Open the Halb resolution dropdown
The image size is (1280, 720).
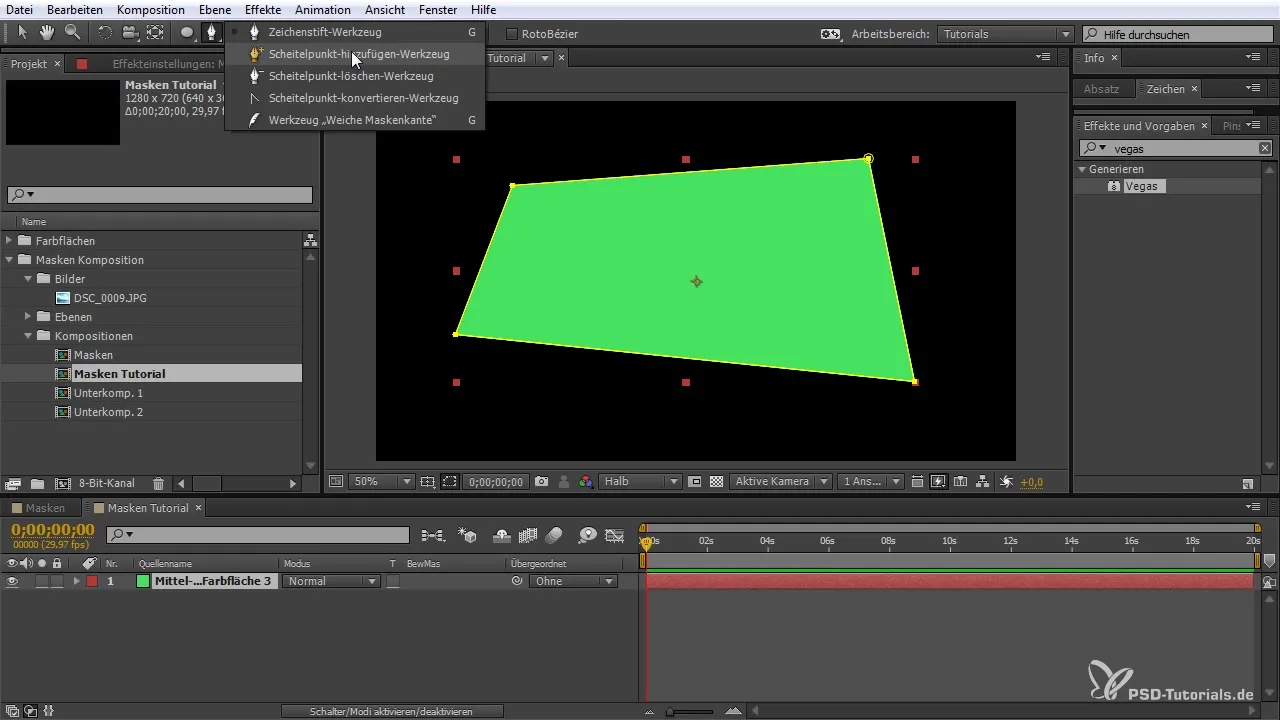[640, 481]
